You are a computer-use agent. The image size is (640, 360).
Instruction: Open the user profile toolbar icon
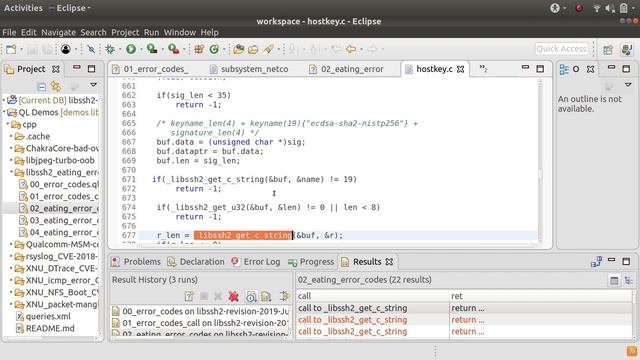pyautogui.click(x=65, y=49)
